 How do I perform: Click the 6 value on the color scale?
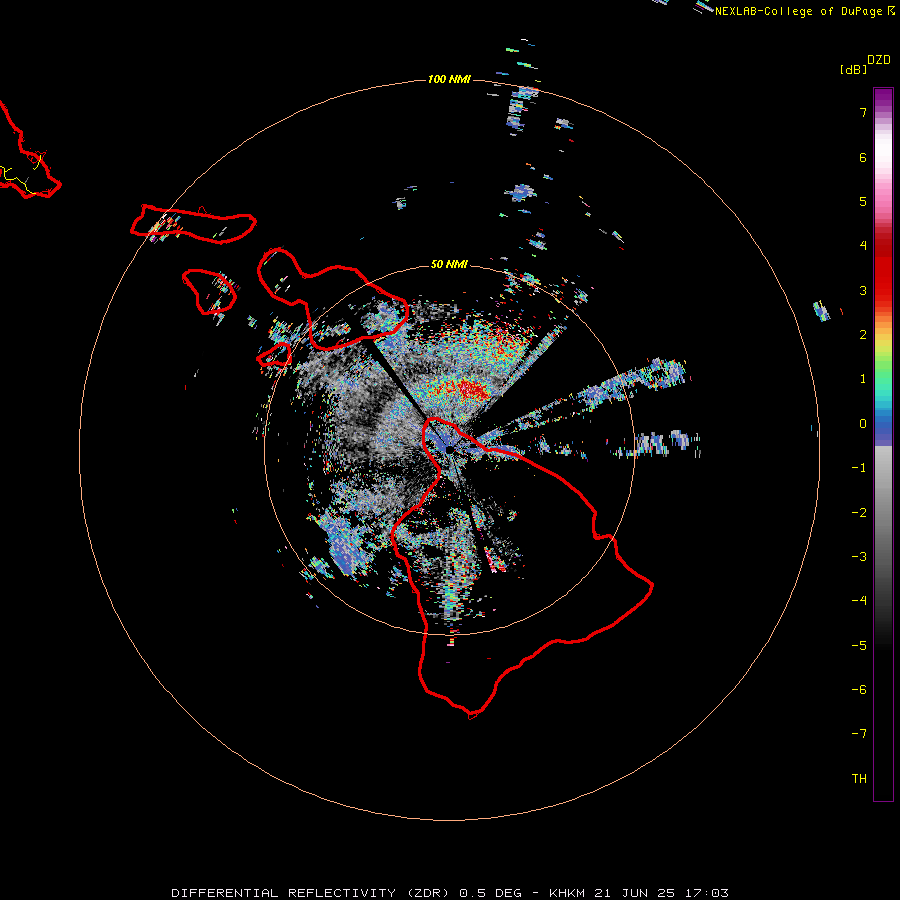pos(863,157)
